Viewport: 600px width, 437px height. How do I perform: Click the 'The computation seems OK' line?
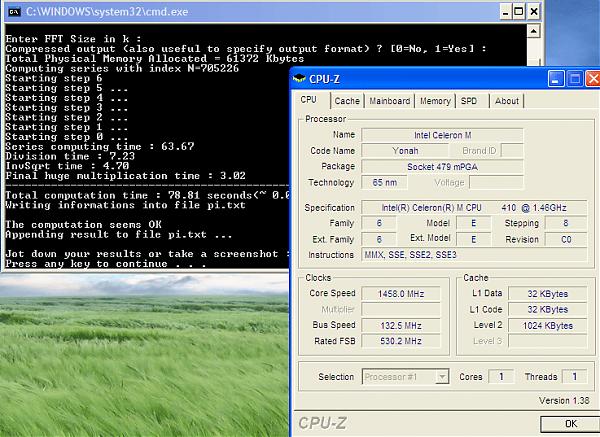tap(83, 225)
